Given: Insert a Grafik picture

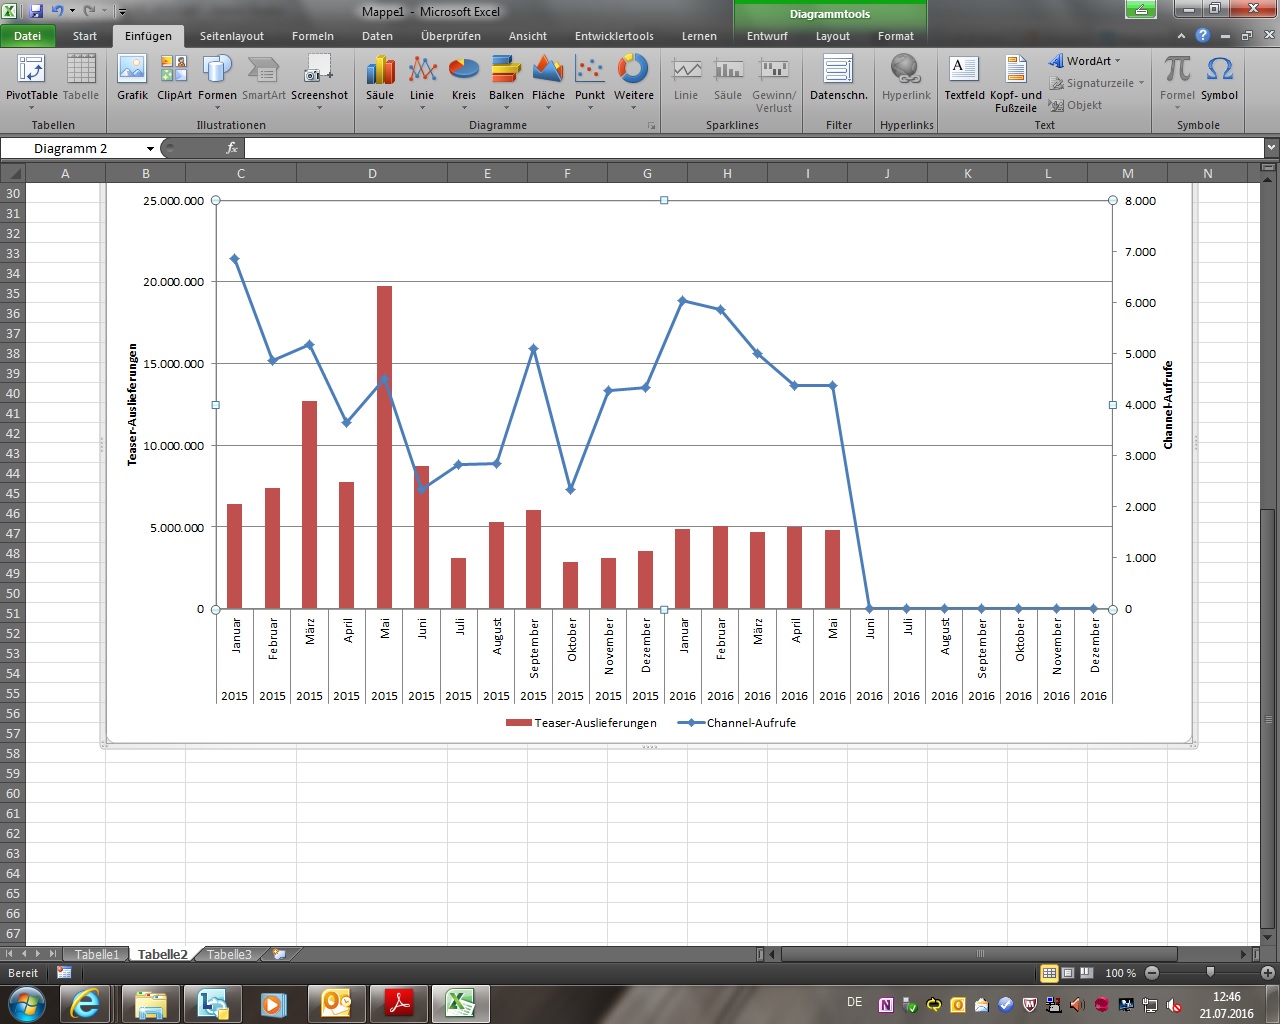Looking at the screenshot, I should point(132,78).
